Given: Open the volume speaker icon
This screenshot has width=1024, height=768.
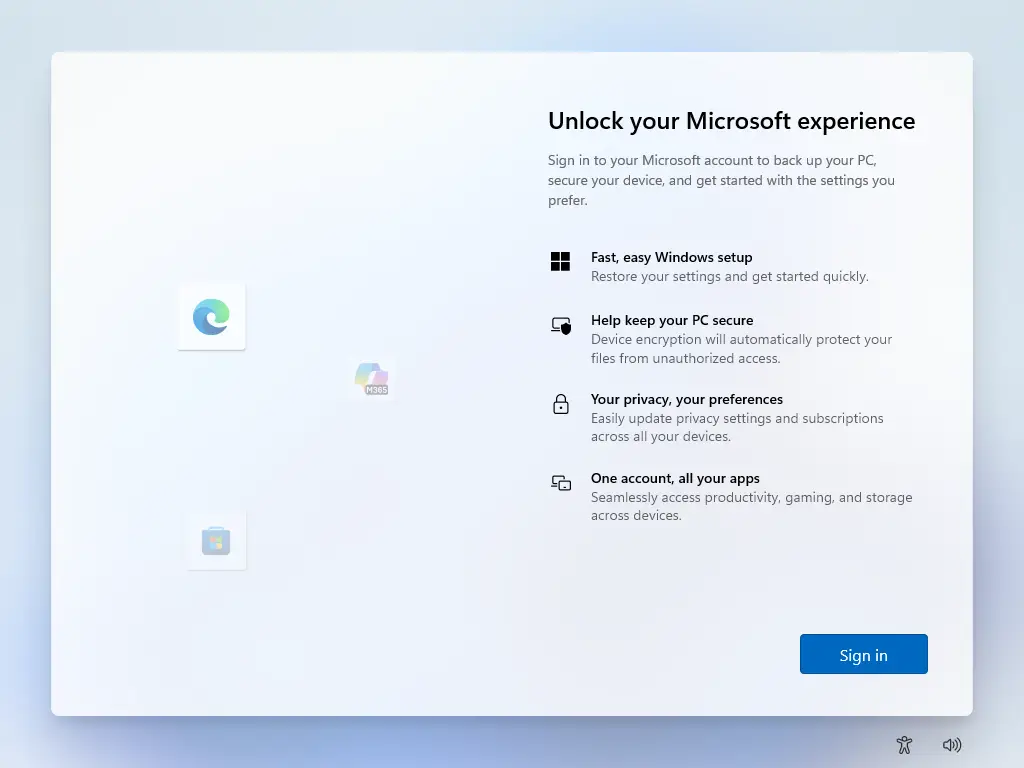Looking at the screenshot, I should click(x=952, y=744).
